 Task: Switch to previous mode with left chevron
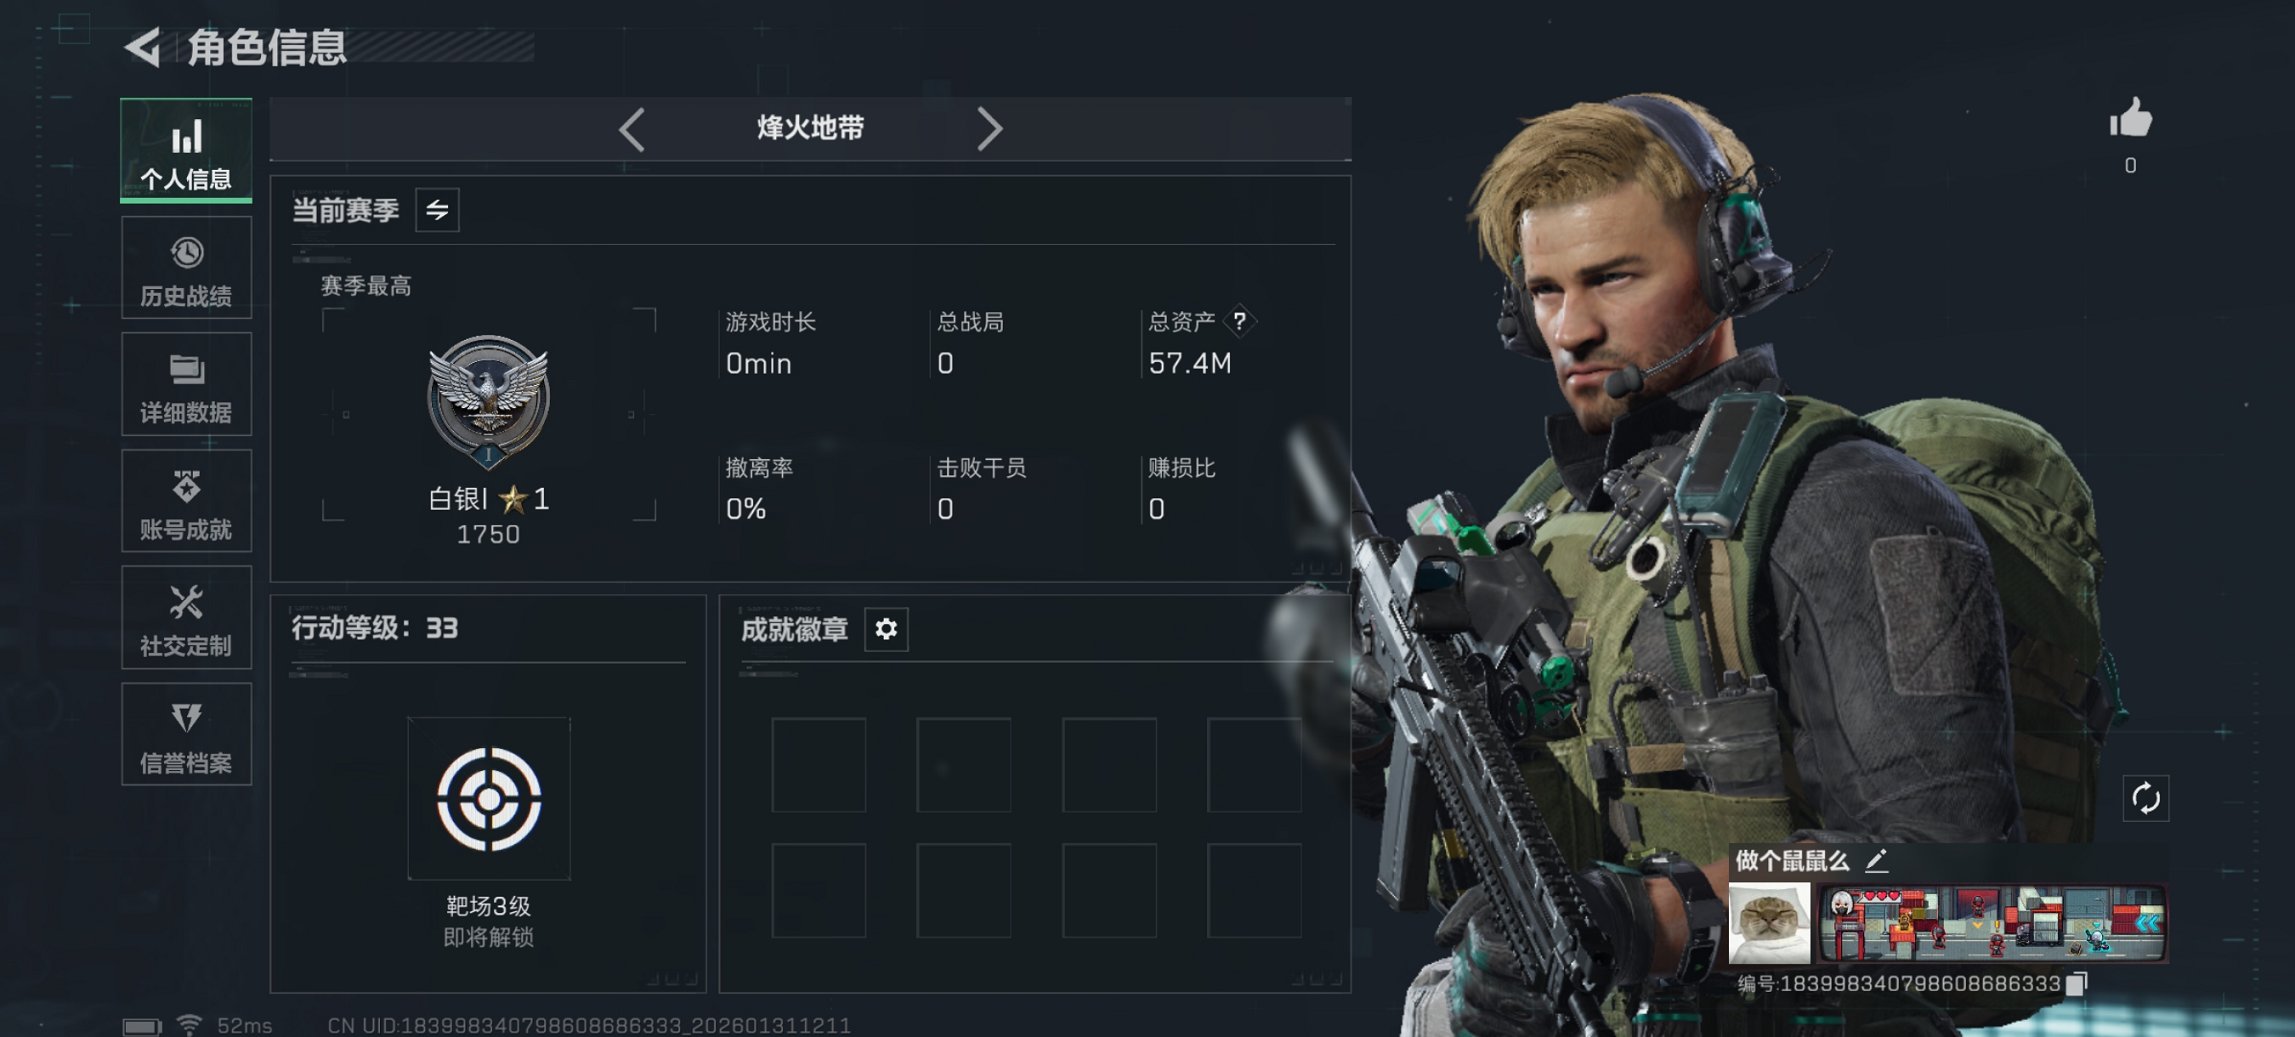pyautogui.click(x=632, y=129)
